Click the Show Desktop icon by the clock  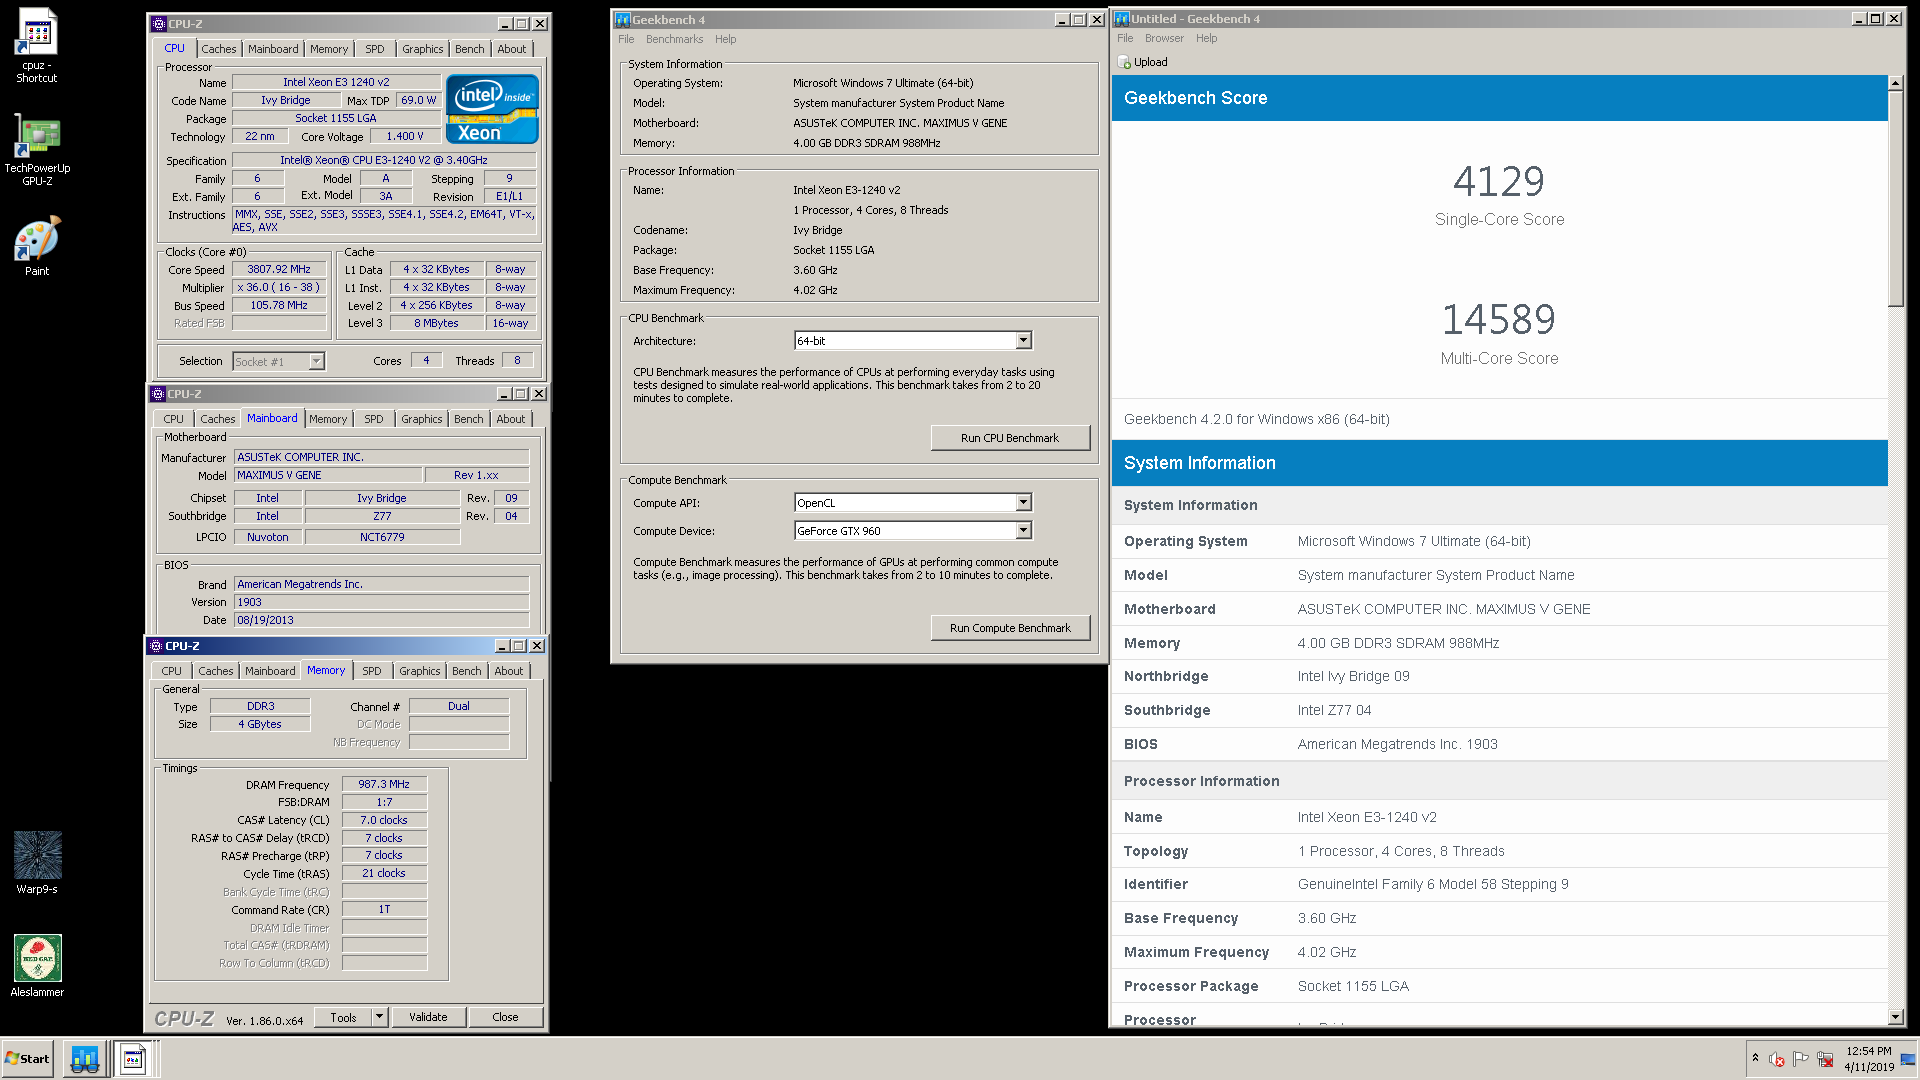click(x=1908, y=1059)
